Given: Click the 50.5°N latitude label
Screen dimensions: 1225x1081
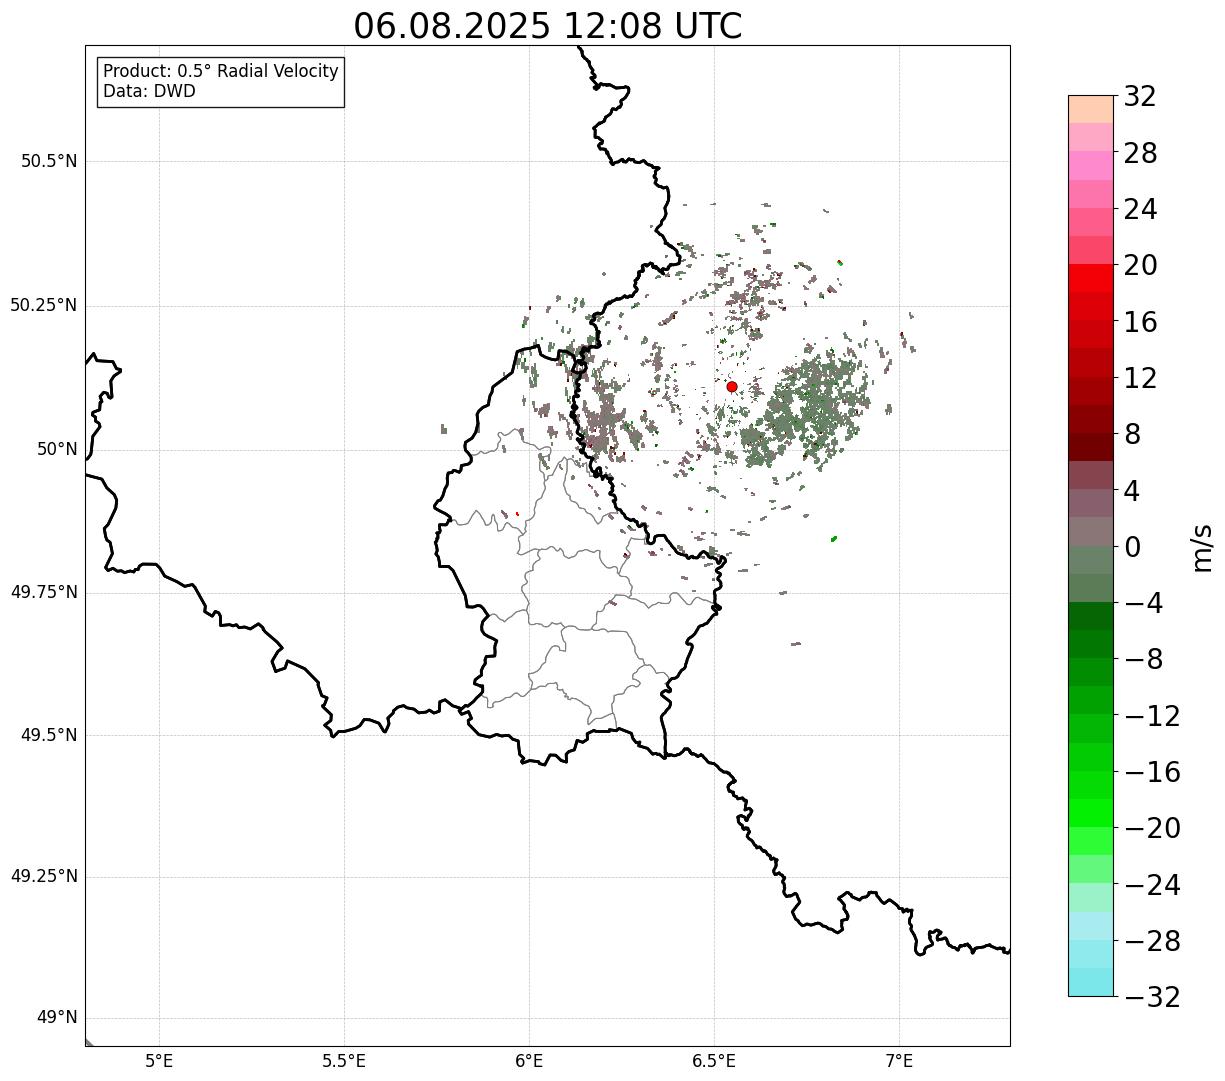Looking at the screenshot, I should pyautogui.click(x=49, y=161).
